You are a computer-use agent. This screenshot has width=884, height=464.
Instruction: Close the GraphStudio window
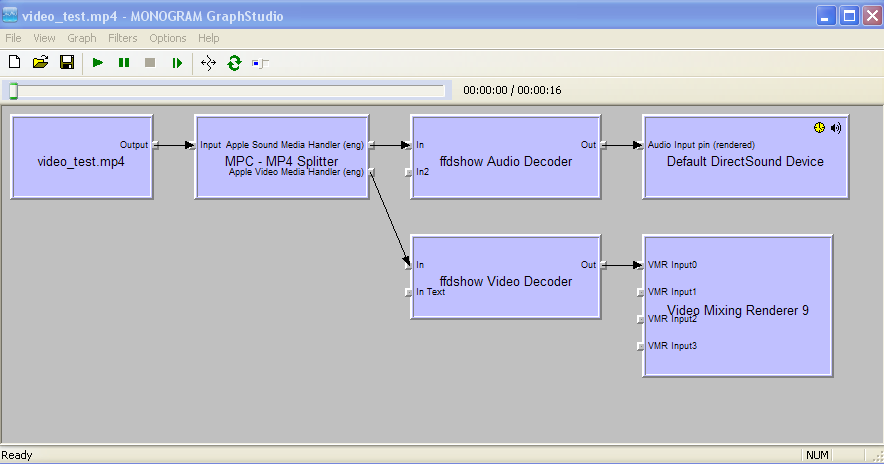coord(872,16)
